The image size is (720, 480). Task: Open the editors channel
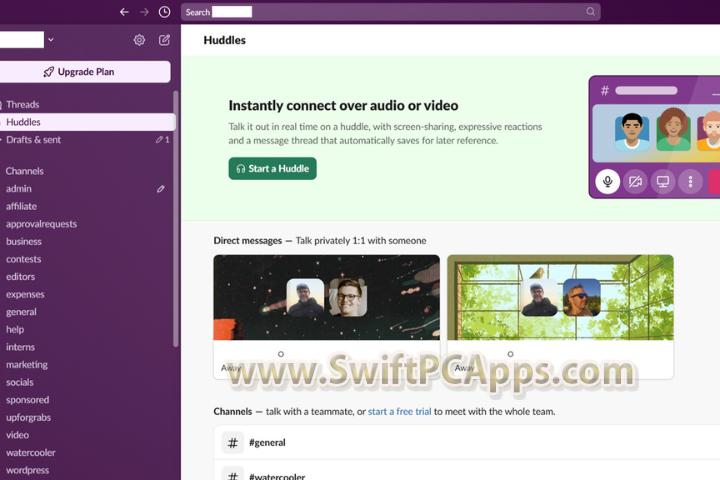(x=20, y=277)
